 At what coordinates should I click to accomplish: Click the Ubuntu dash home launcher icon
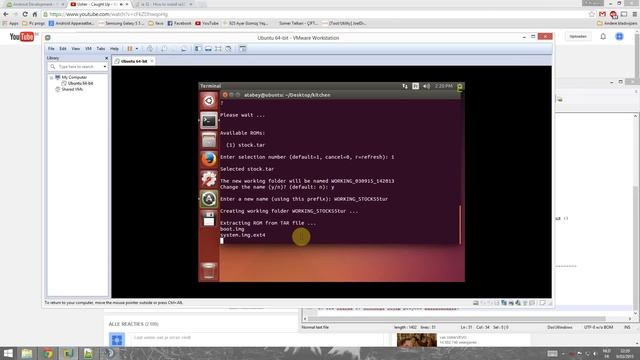tap(209, 101)
